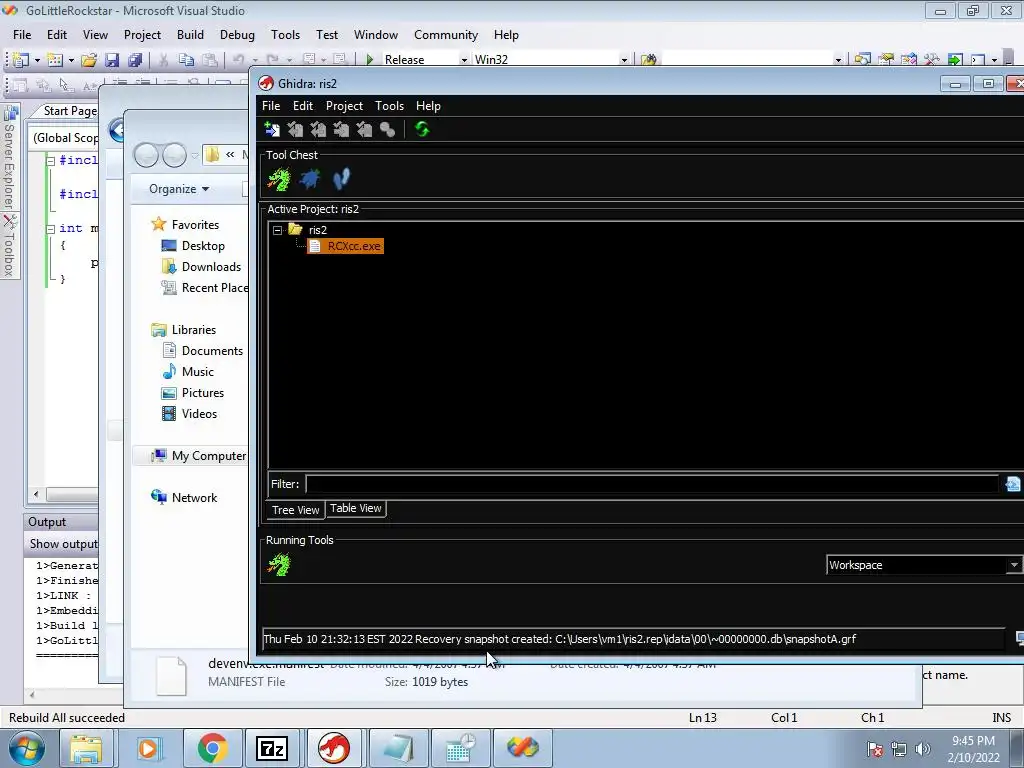Open the (Global Scope) combo box
Image resolution: width=1024 pixels, height=768 pixels.
coord(65,138)
